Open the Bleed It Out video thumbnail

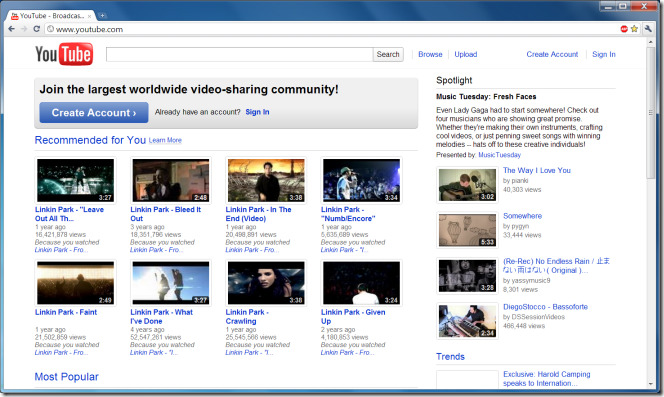171,180
